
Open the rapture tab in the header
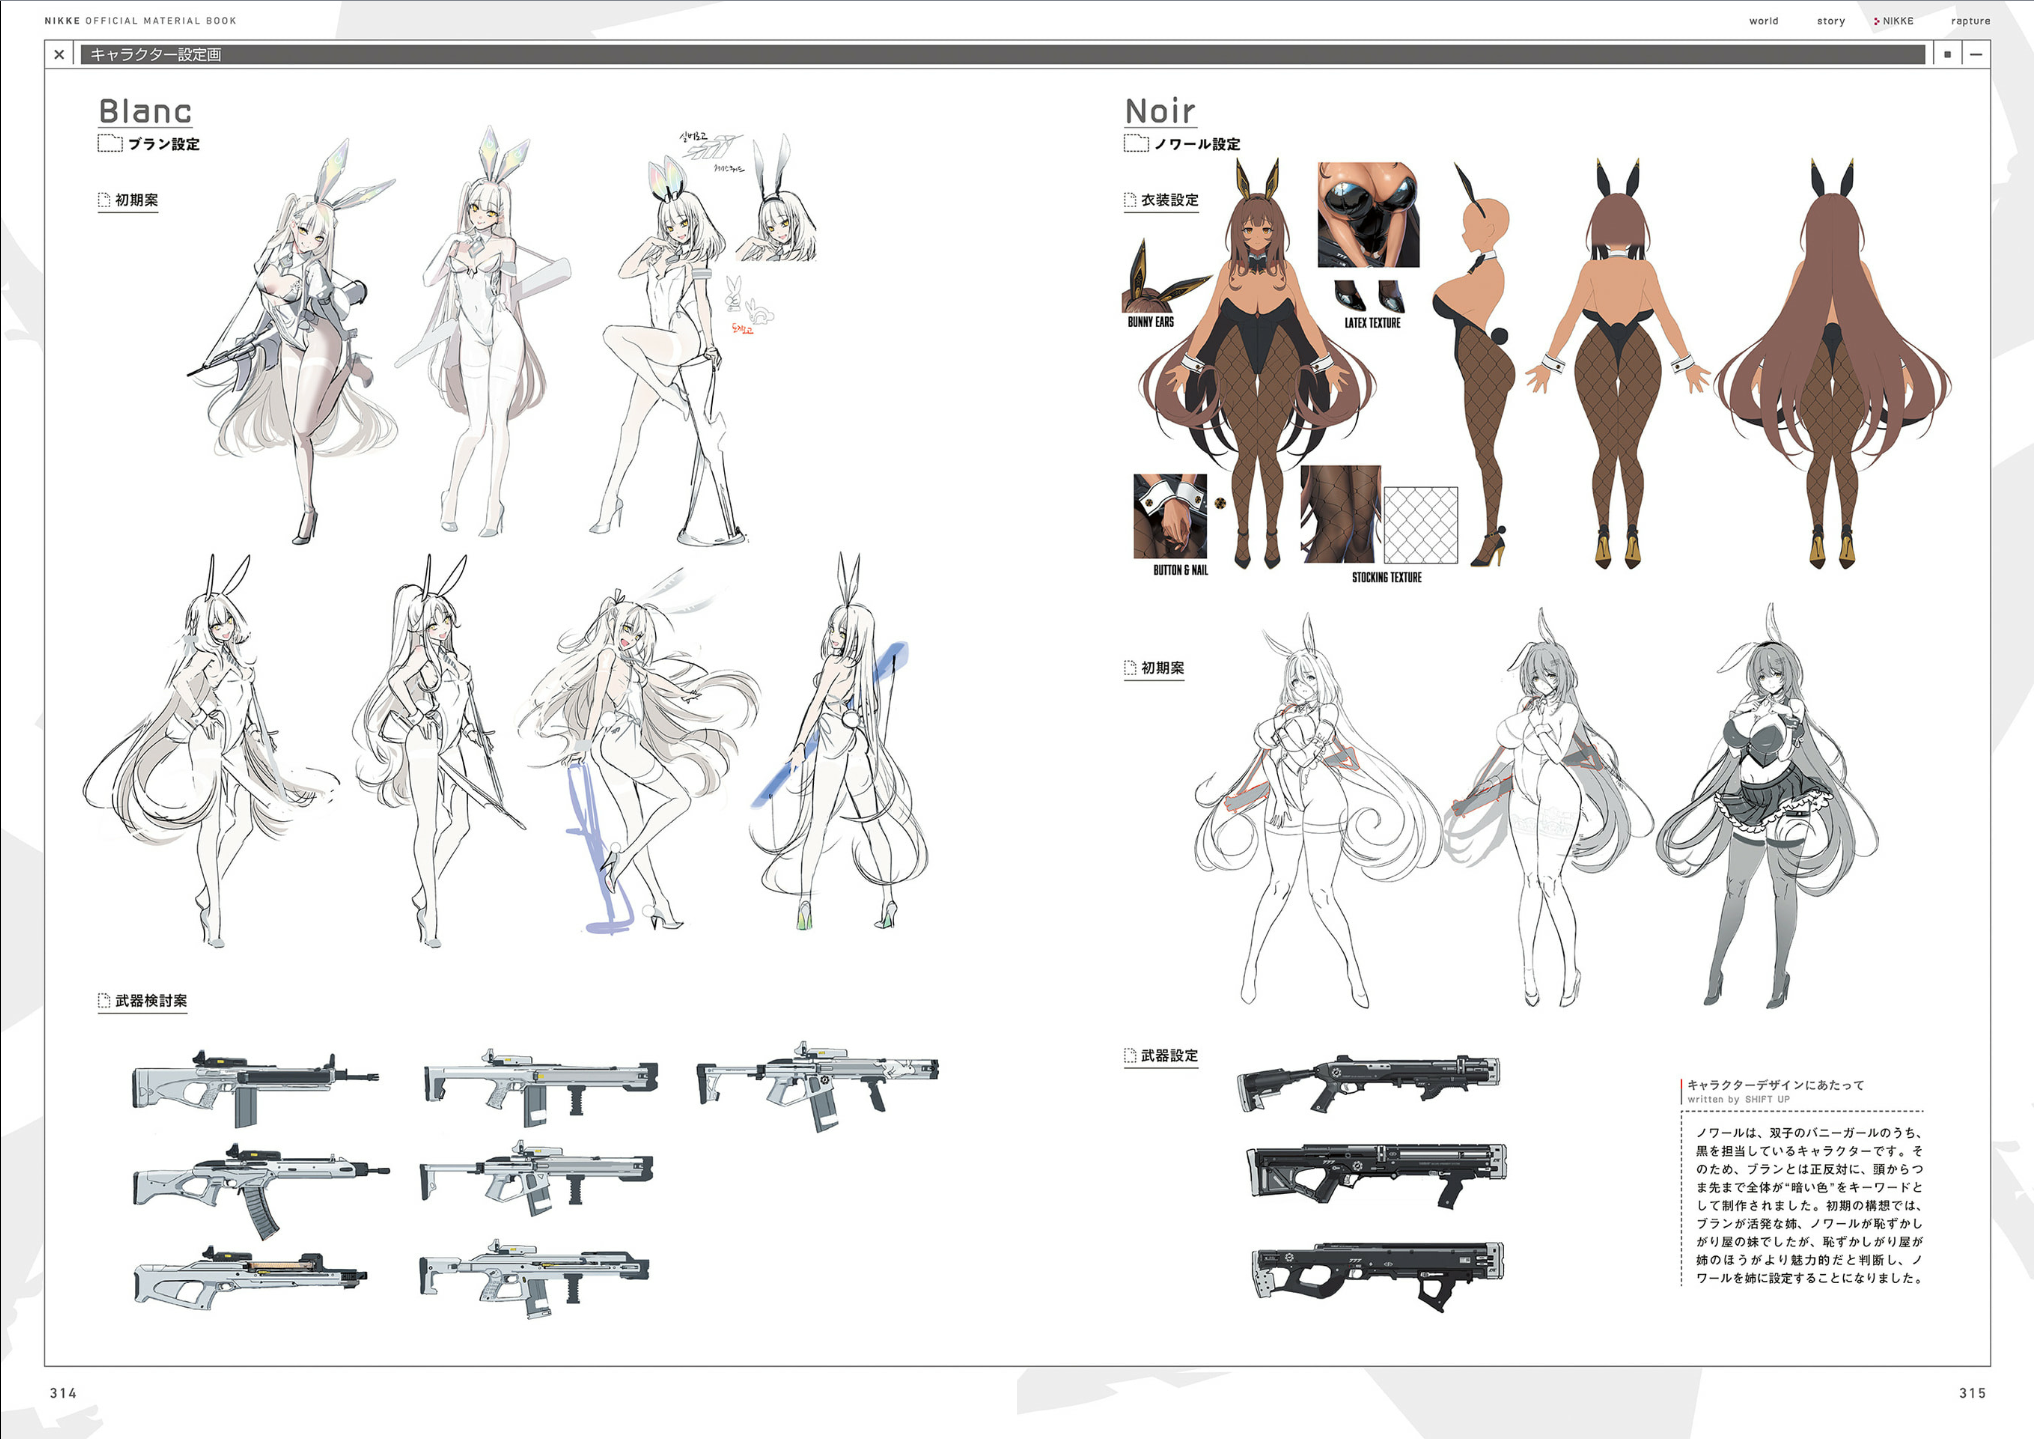1970,21
